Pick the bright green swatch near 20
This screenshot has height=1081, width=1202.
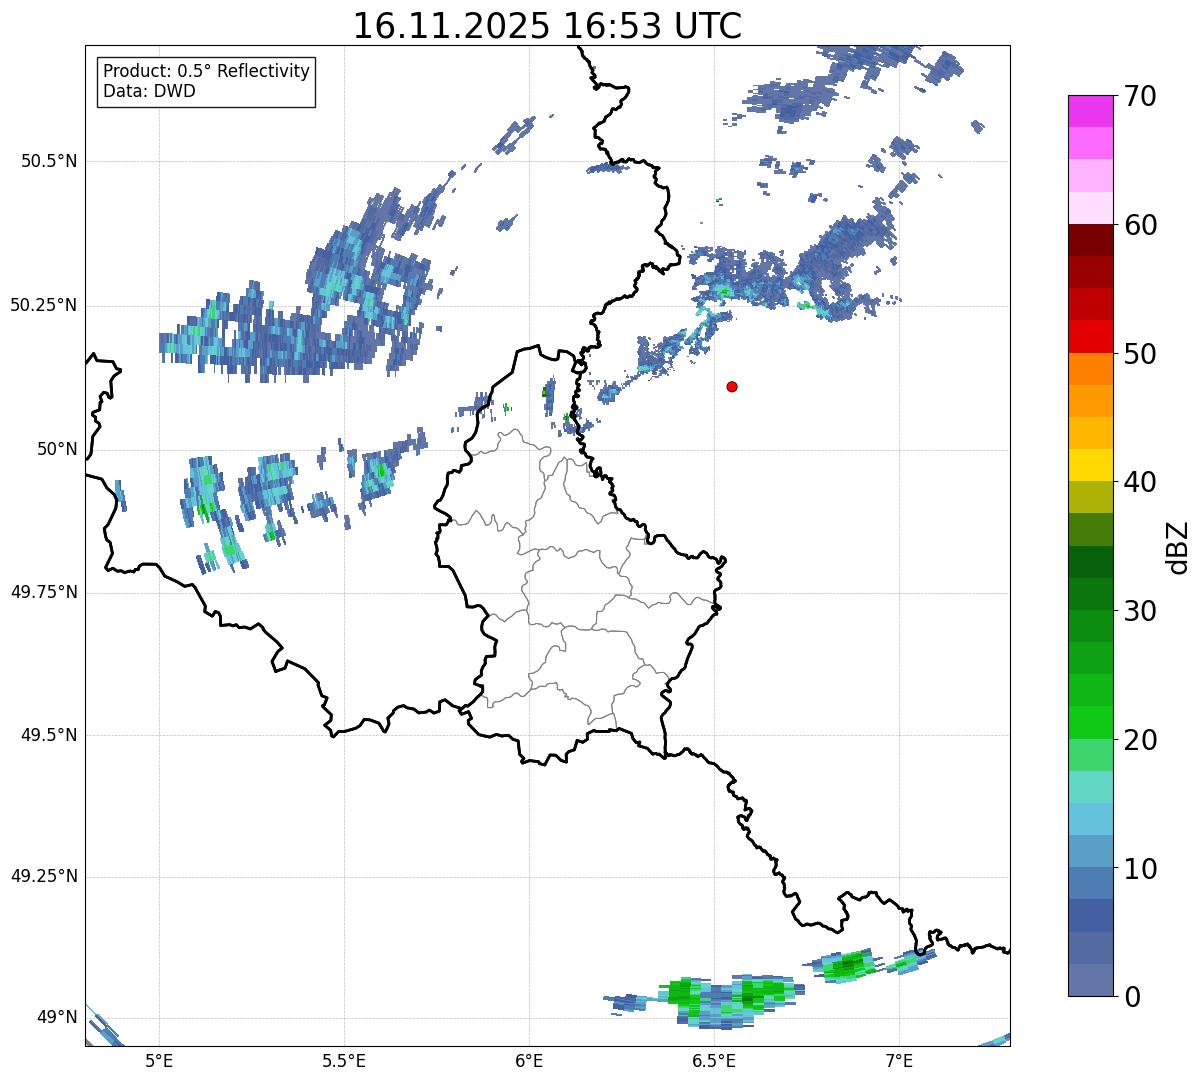[x=1090, y=722]
